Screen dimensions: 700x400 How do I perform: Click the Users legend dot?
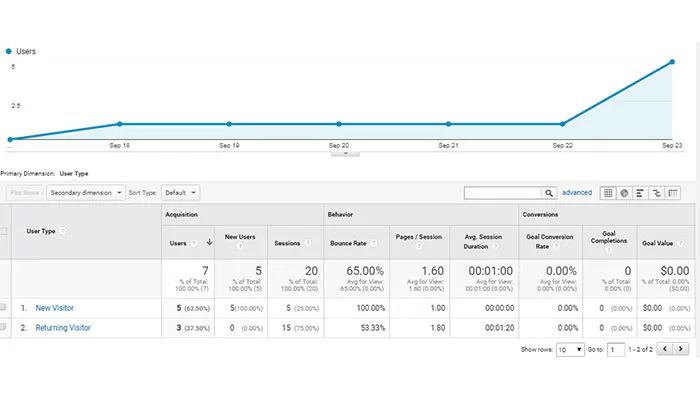(x=8, y=51)
